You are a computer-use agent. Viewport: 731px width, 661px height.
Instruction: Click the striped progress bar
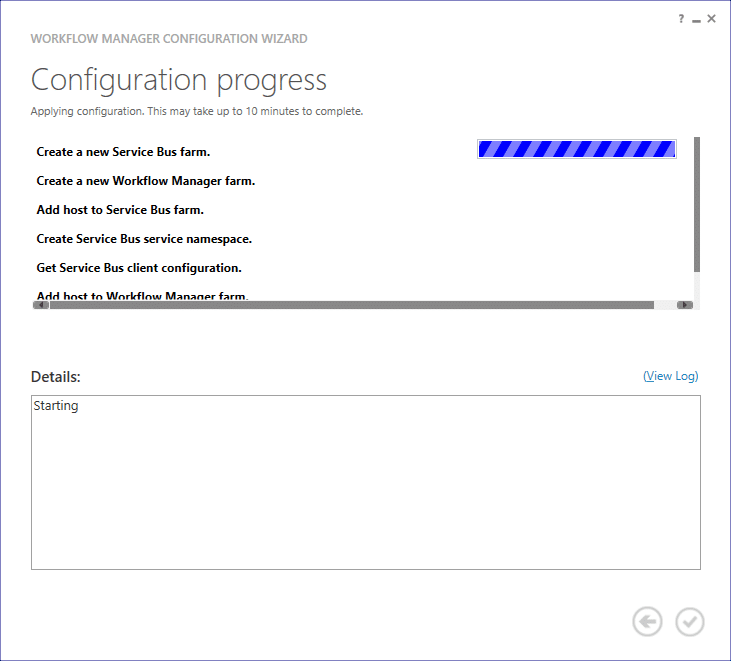[x=577, y=149]
